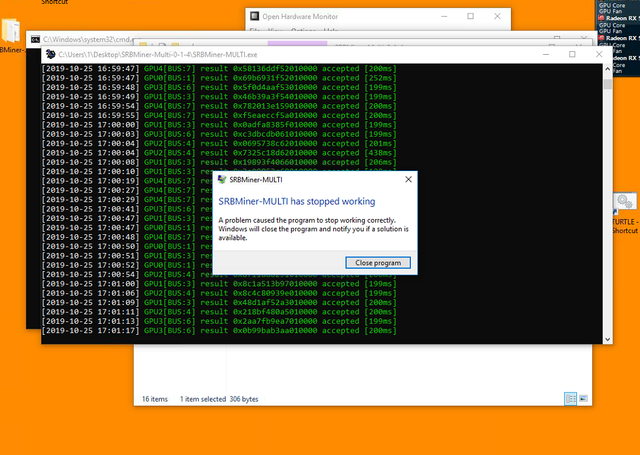This screenshot has height=455, width=640.
Task: Click the Open Hardware Monitor window icon
Action: point(255,16)
